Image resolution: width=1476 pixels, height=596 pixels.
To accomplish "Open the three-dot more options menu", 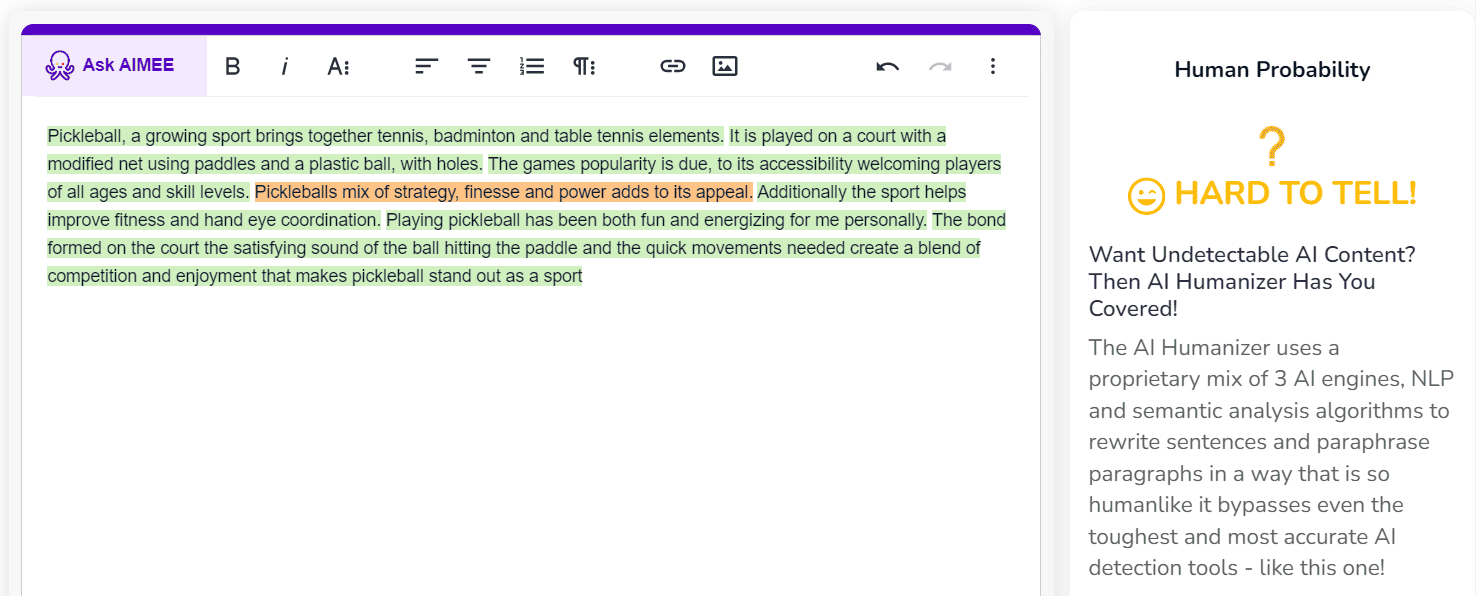I will click(x=992, y=66).
